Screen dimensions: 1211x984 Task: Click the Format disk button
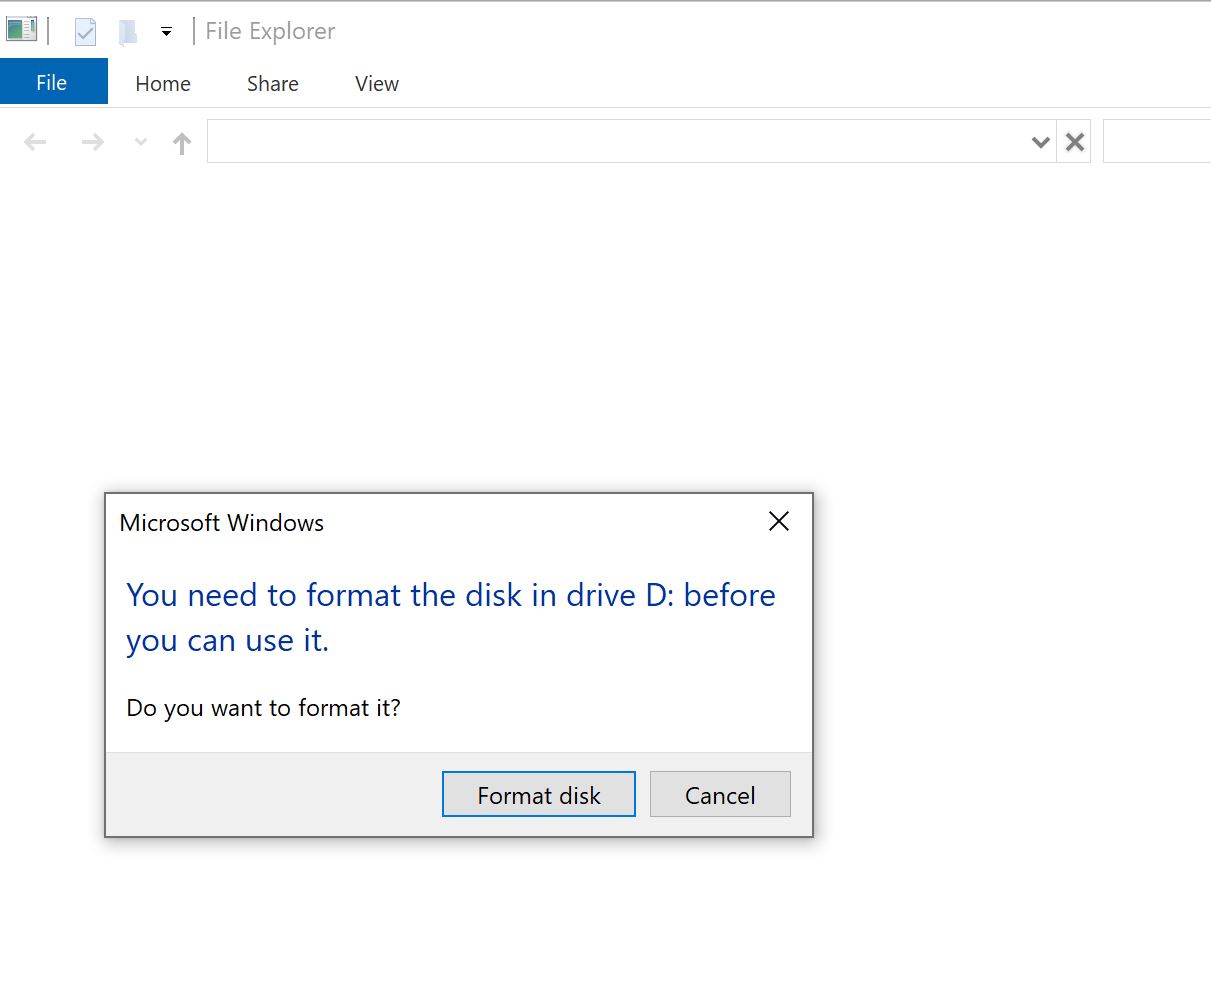(x=539, y=794)
